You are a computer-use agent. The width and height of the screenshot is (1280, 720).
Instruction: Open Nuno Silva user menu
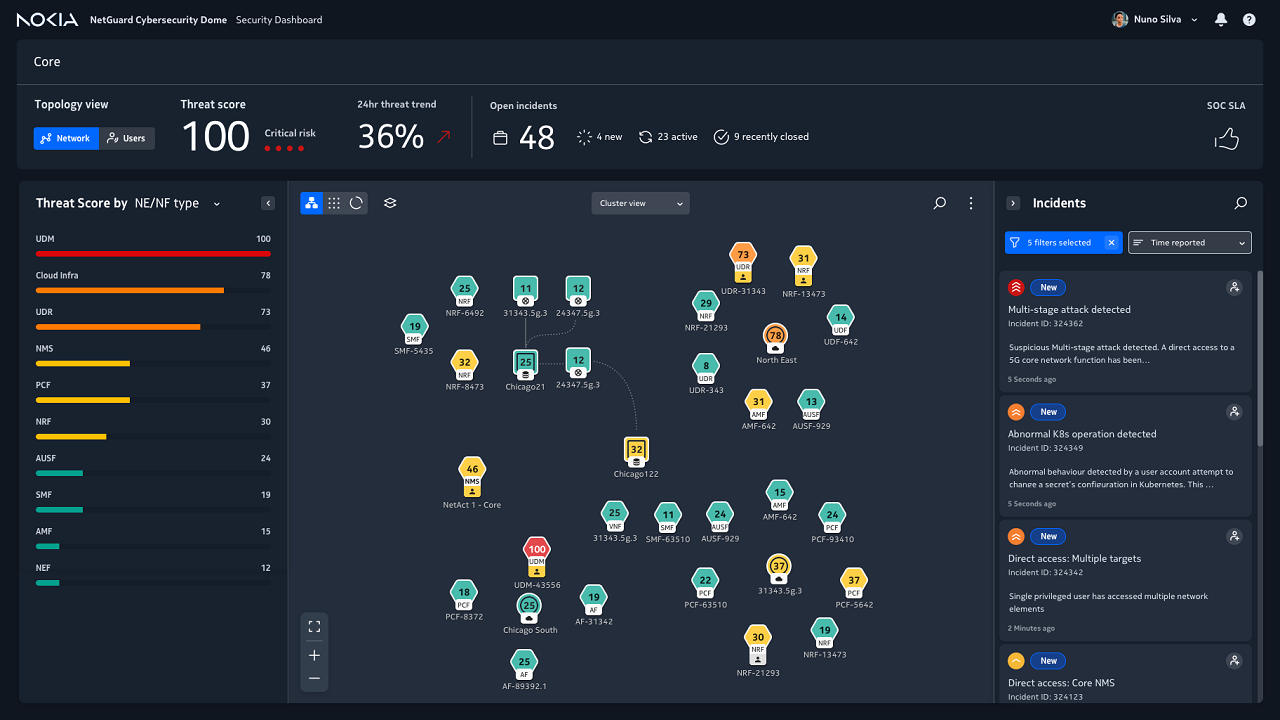click(1154, 20)
